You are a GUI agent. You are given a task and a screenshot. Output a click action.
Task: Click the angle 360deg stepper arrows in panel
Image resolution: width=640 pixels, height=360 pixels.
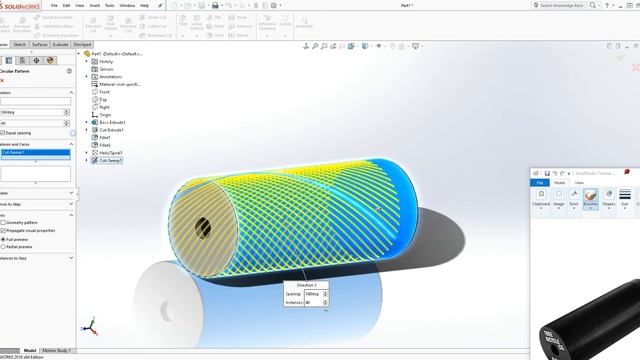tap(67, 112)
